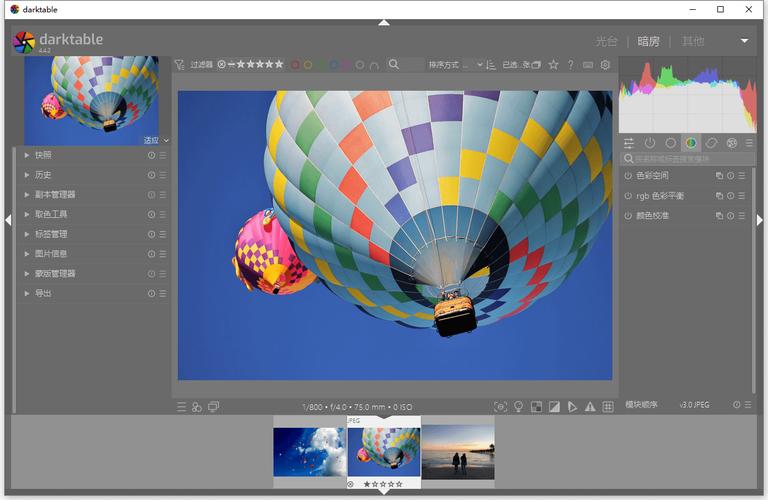Image resolution: width=768 pixels, height=500 pixels.
Task: Toggle sort direction icon
Action: (x=491, y=65)
